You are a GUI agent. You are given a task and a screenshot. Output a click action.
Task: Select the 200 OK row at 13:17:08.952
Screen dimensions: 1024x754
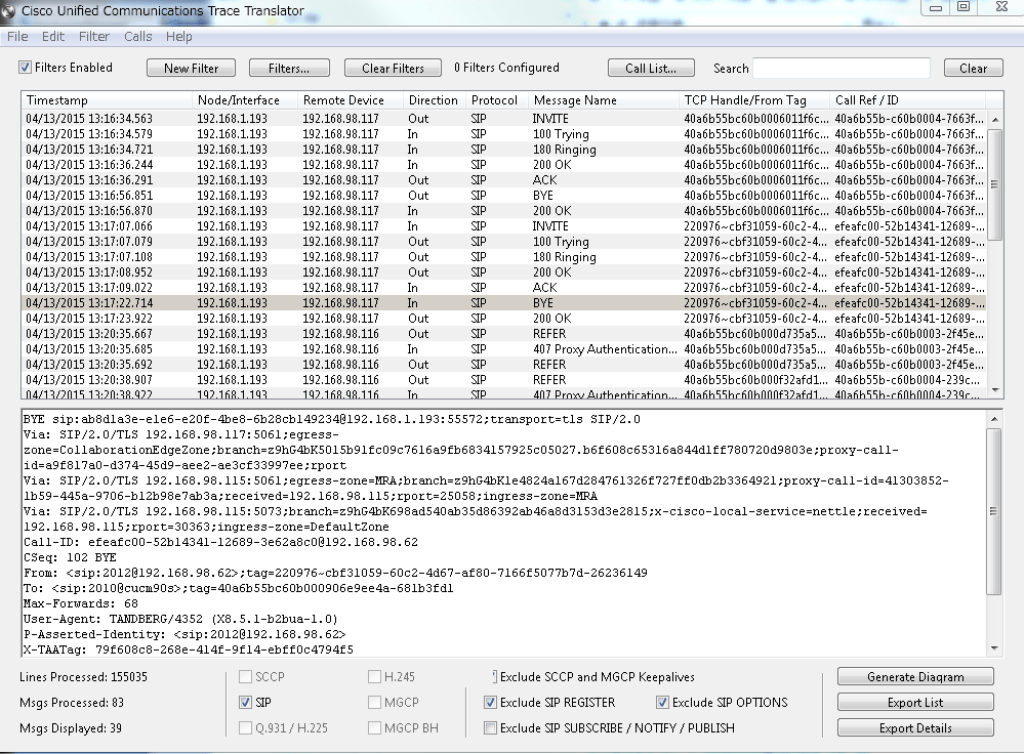[x=504, y=272]
